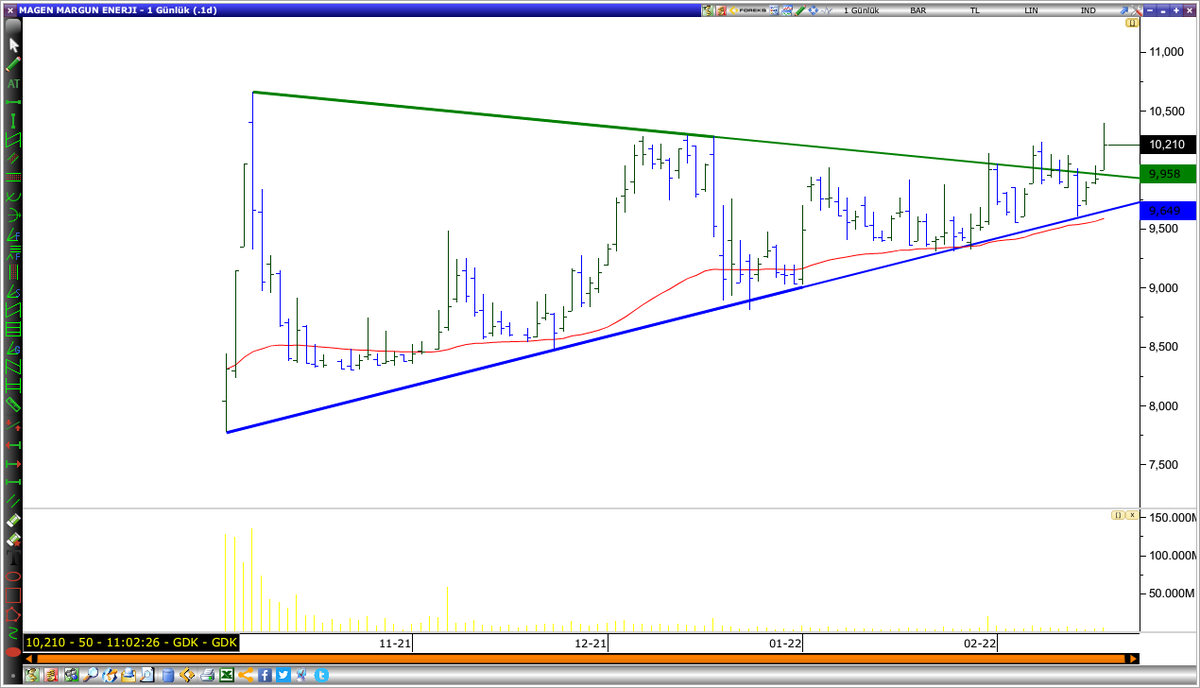Share chart on Facebook
This screenshot has height=688, width=1200.
click(265, 675)
